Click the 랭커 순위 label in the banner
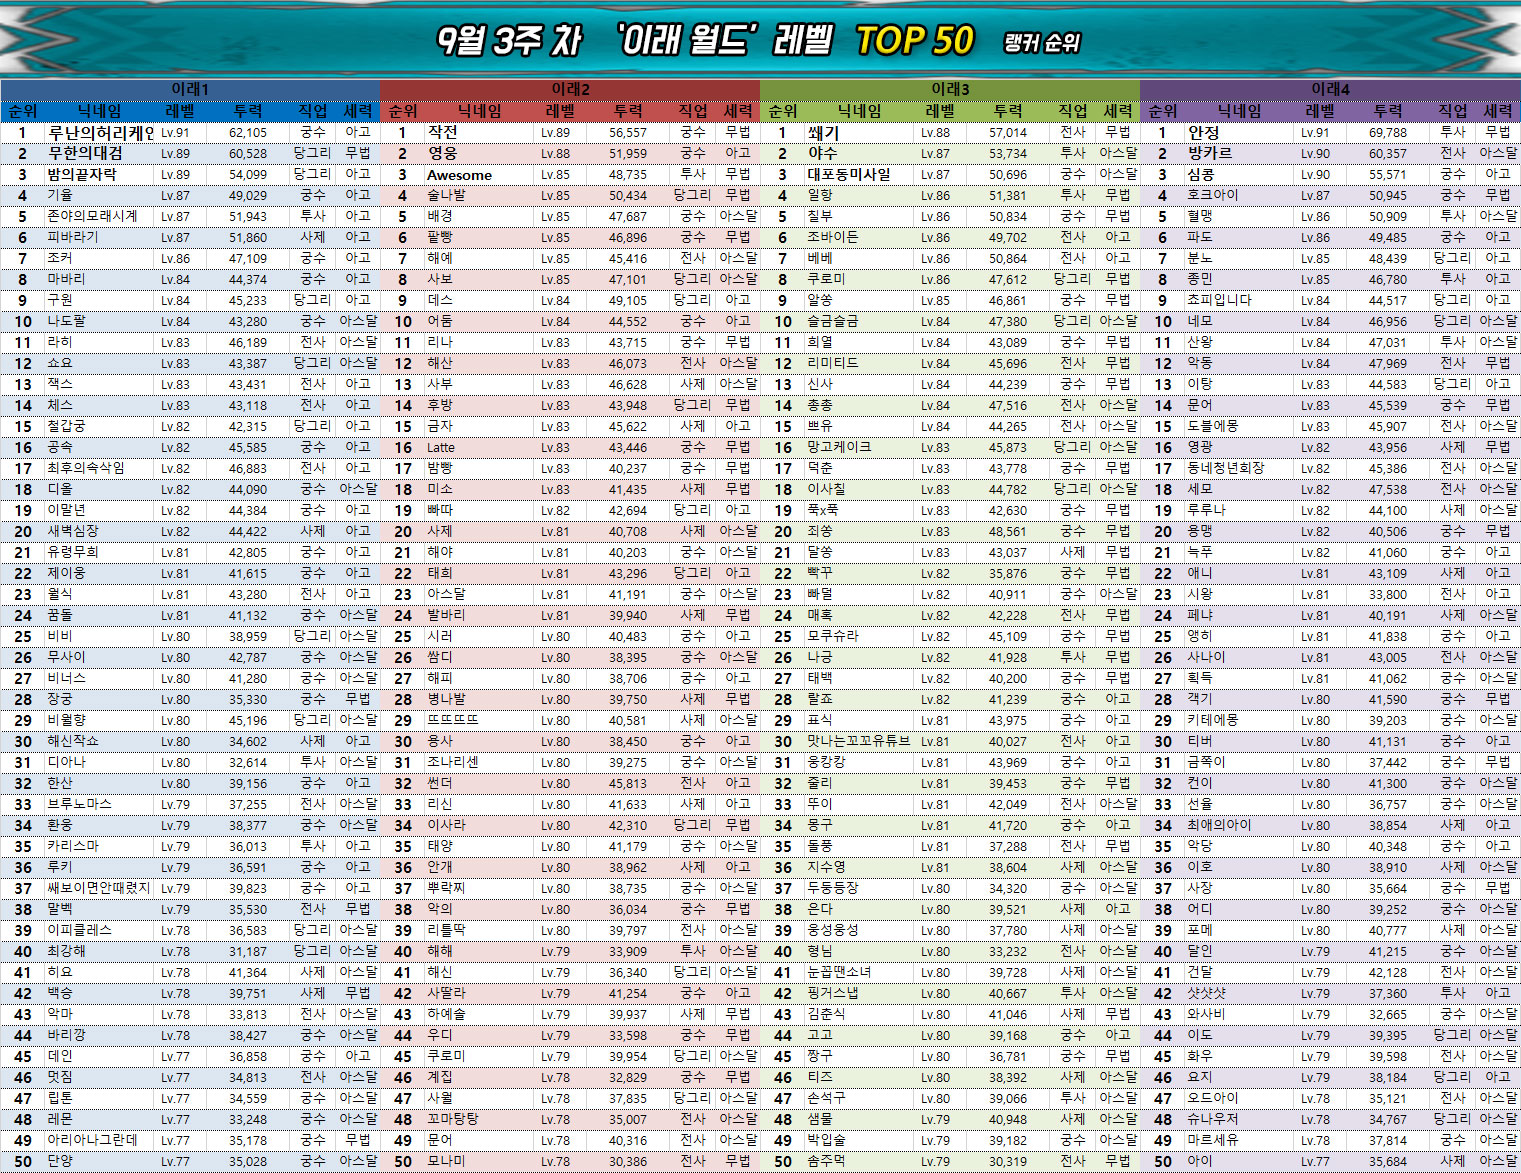This screenshot has height=1173, width=1521. click(1041, 43)
